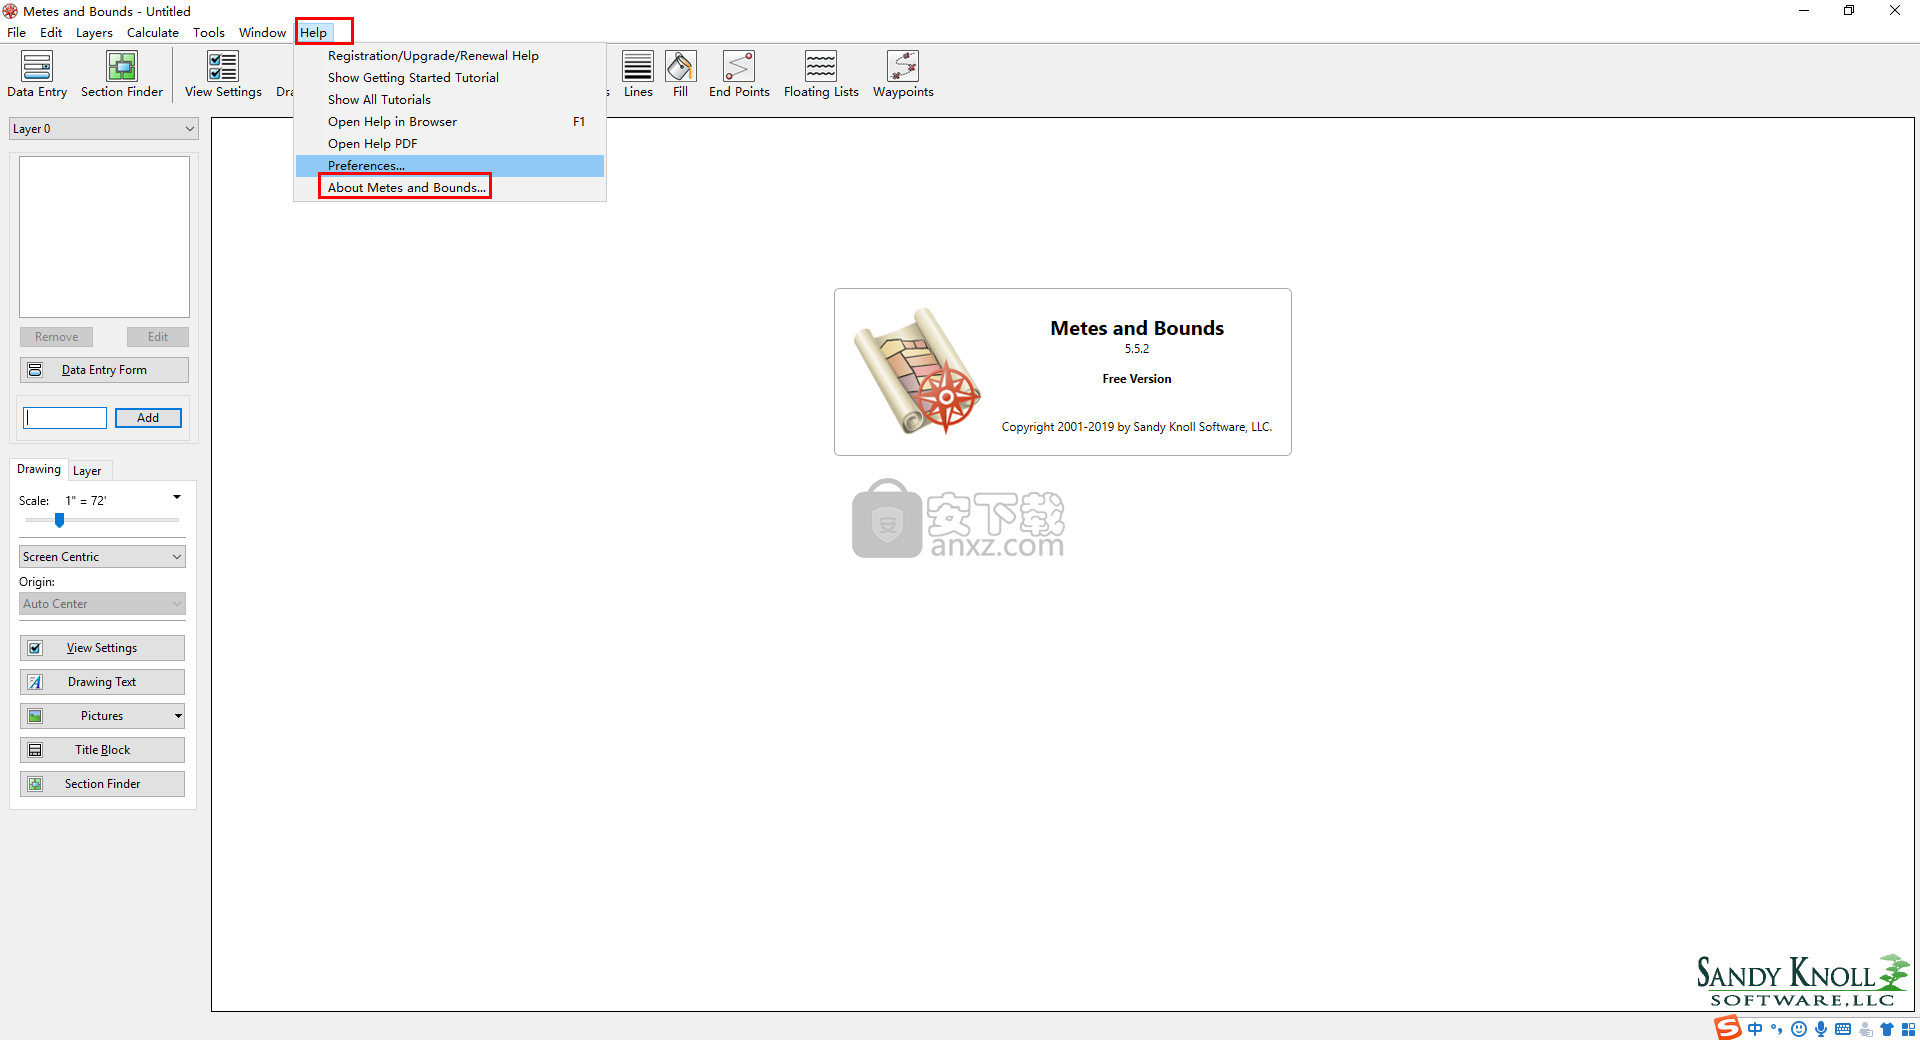
Task: Open the Edit menu
Action: (x=51, y=32)
